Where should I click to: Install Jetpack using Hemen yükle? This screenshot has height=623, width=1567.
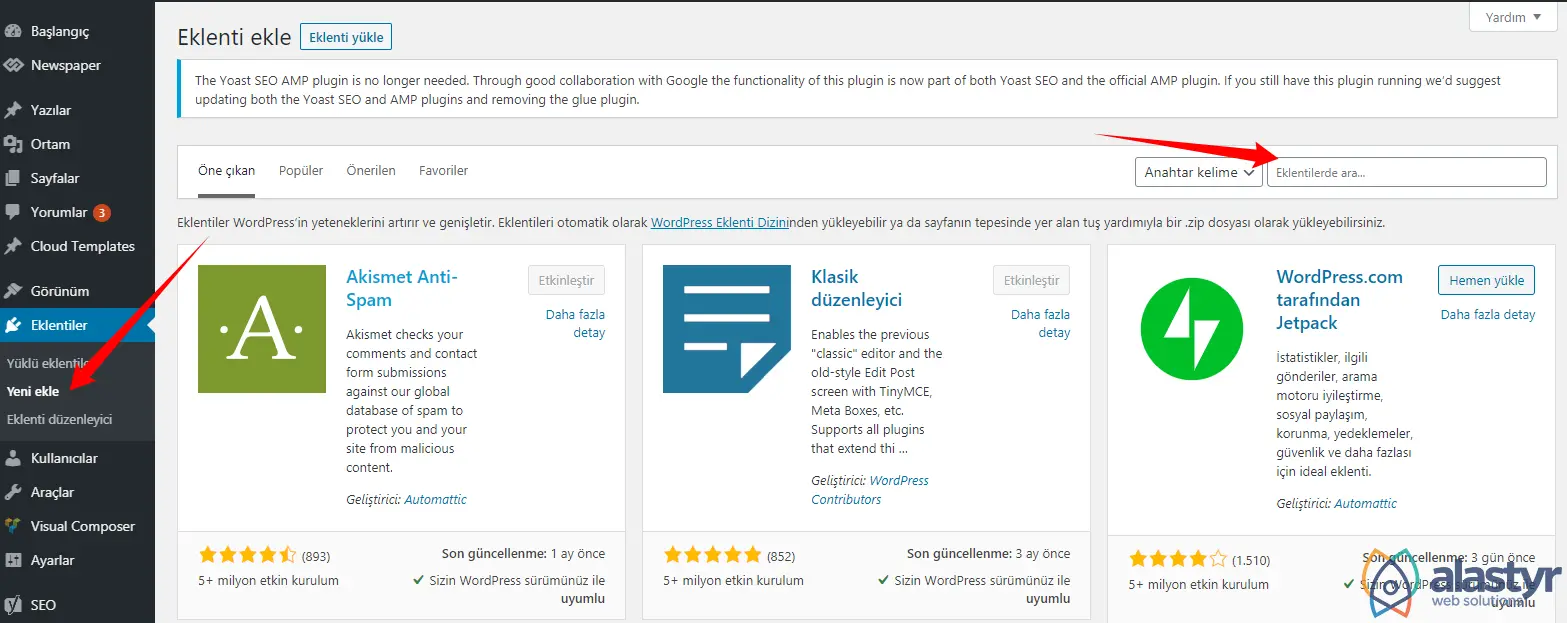point(1486,280)
